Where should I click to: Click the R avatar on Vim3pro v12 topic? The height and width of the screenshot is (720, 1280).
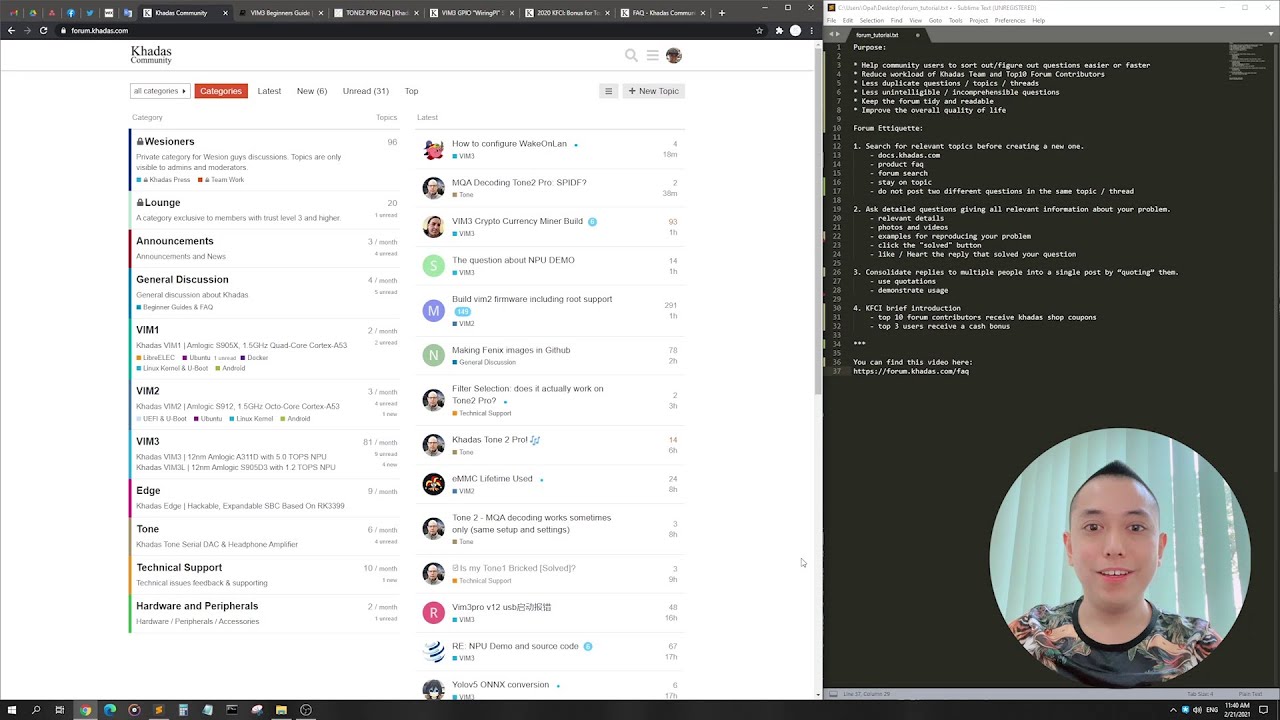pos(433,613)
